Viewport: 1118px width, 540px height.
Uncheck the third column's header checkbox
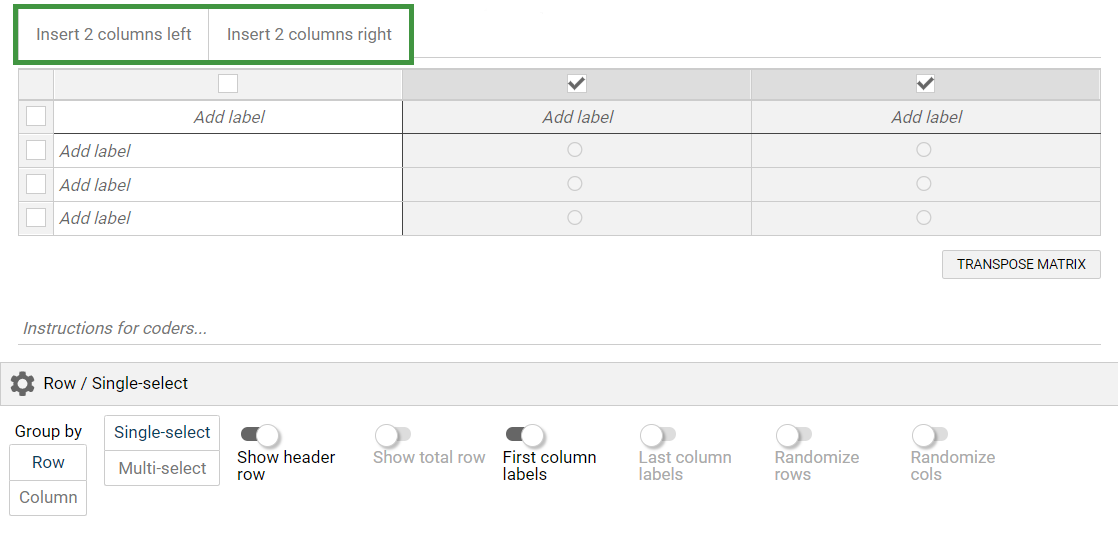tap(925, 84)
